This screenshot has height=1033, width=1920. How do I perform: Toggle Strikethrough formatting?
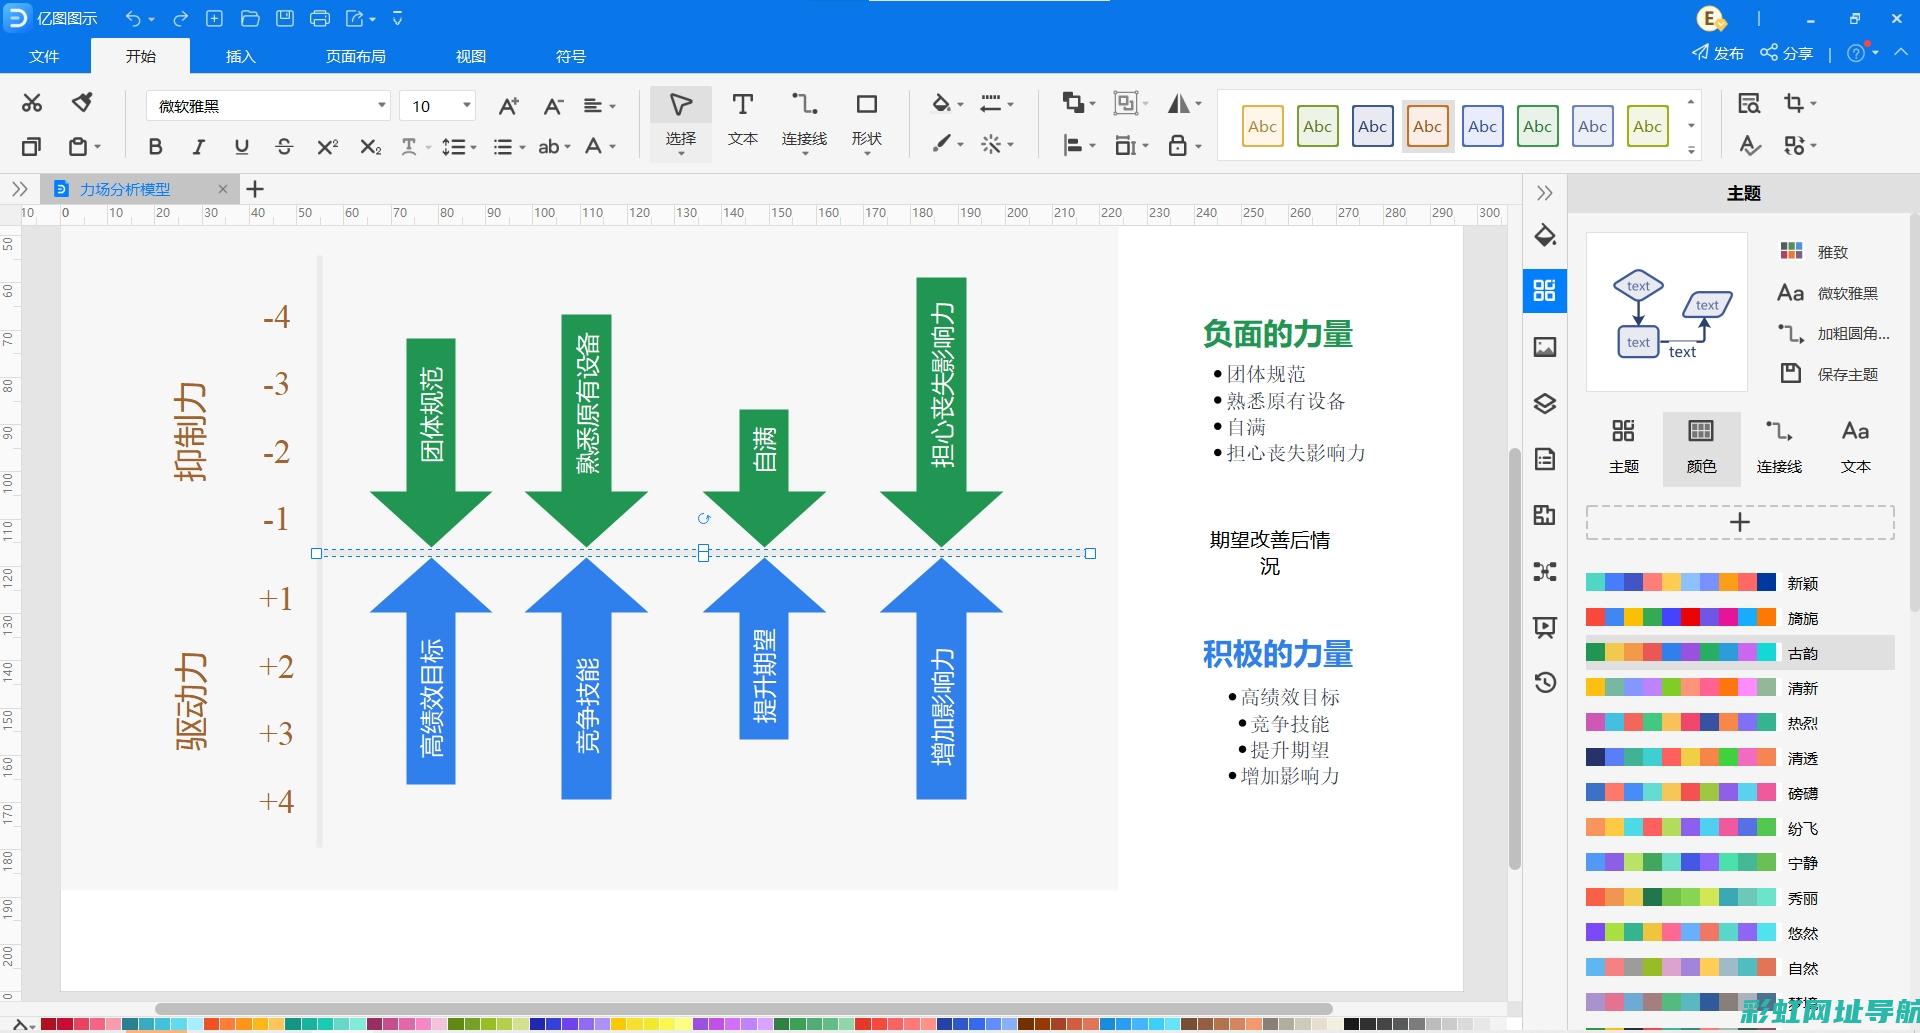coord(284,147)
